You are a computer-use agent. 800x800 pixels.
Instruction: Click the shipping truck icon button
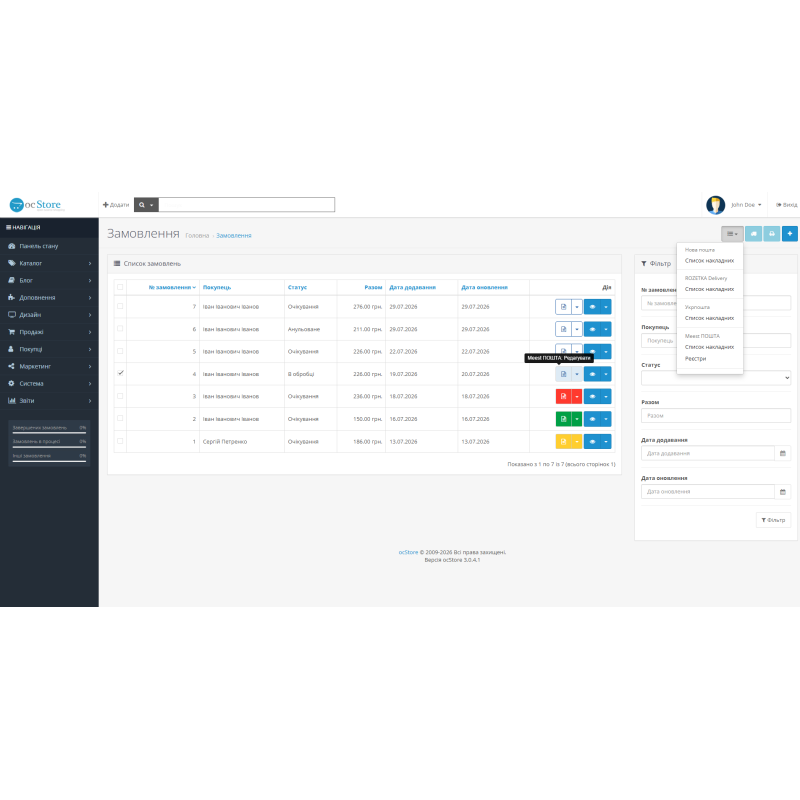[x=754, y=234]
